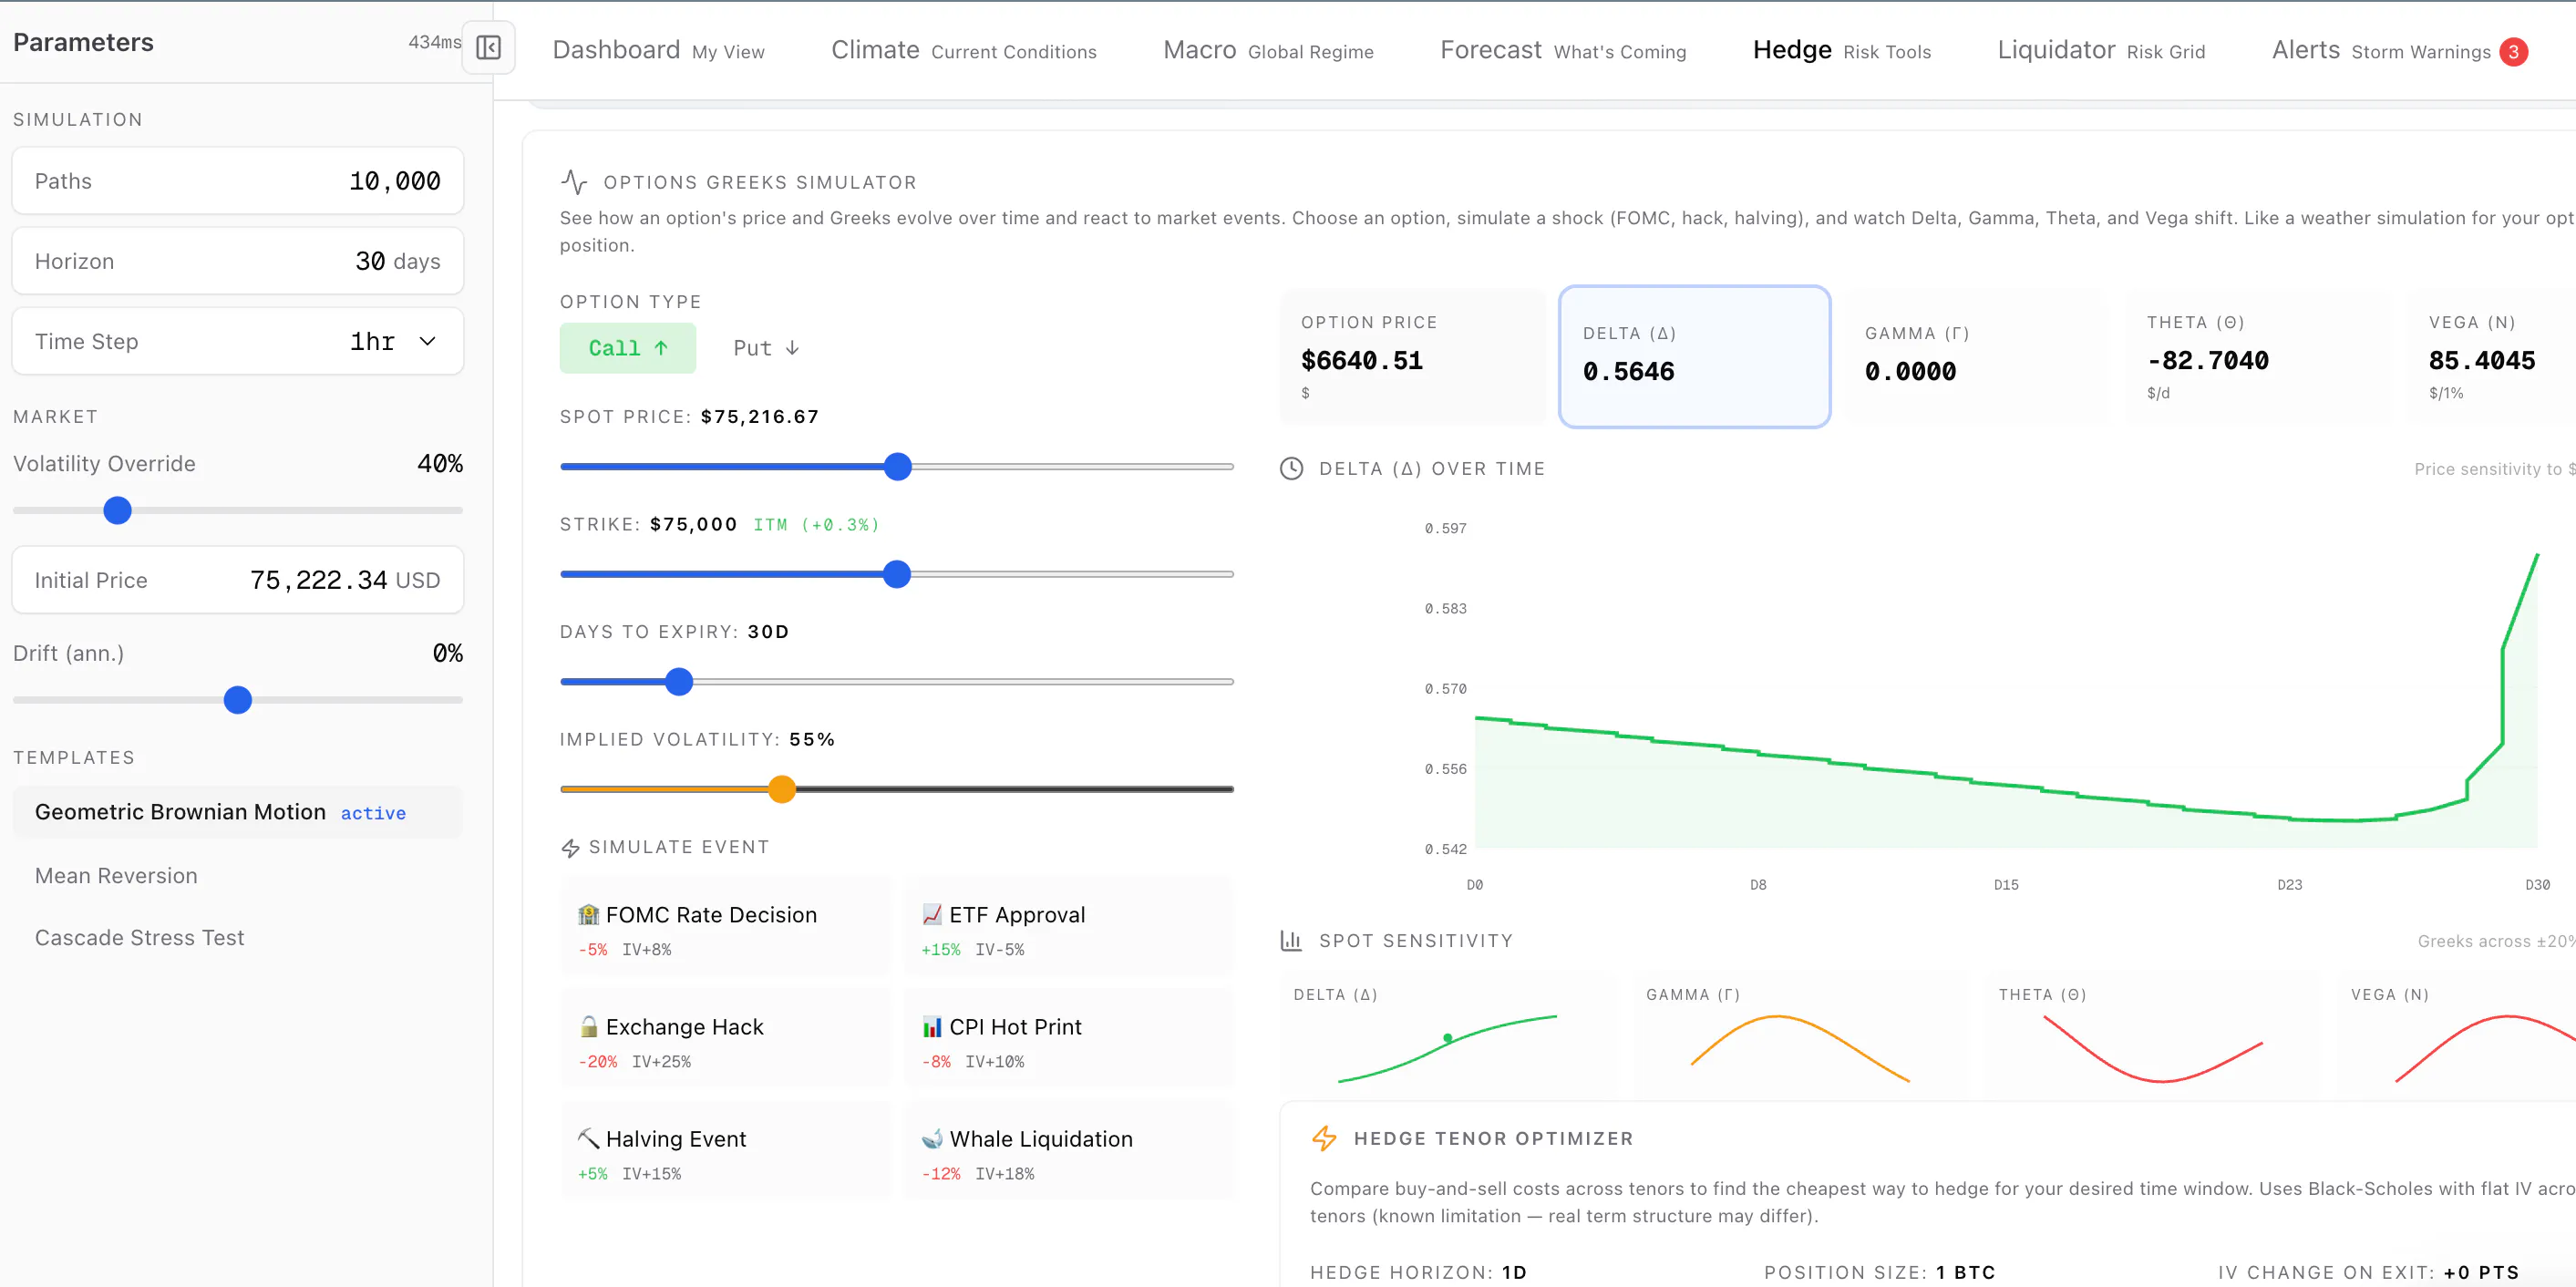This screenshot has width=2576, height=1287.
Task: Simulate the Whale Liquidation event
Action: tap(1069, 1151)
